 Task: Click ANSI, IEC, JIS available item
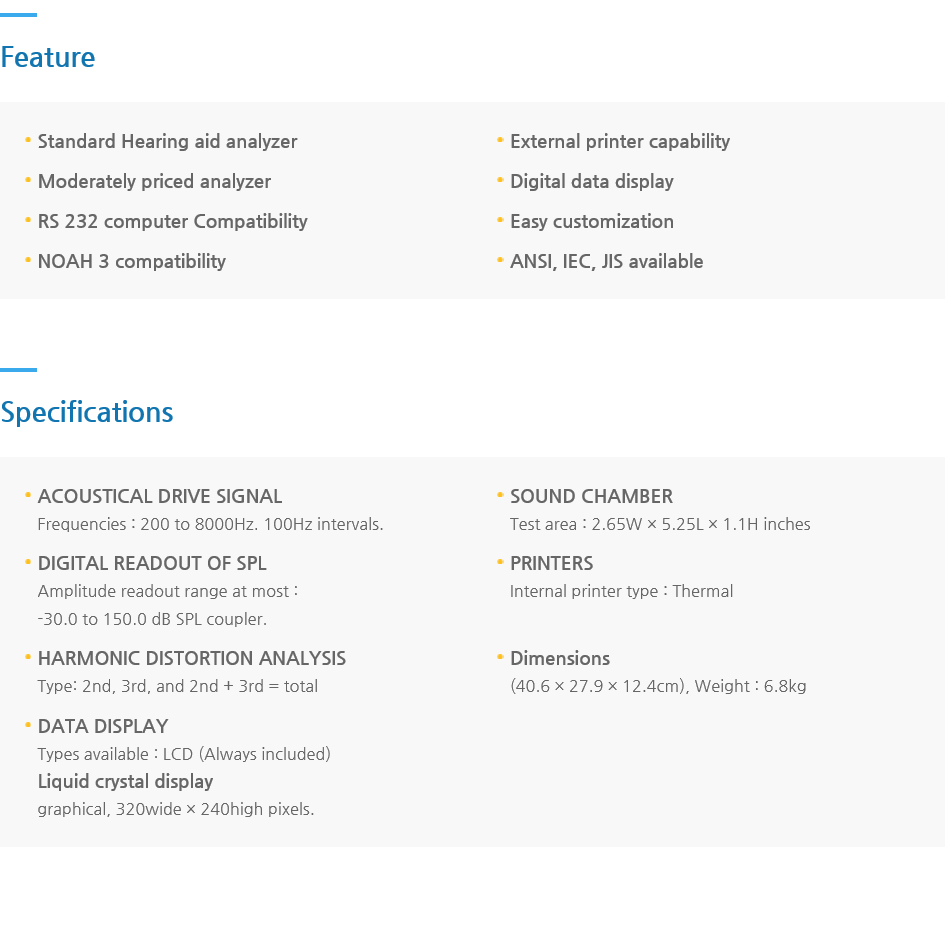click(606, 261)
